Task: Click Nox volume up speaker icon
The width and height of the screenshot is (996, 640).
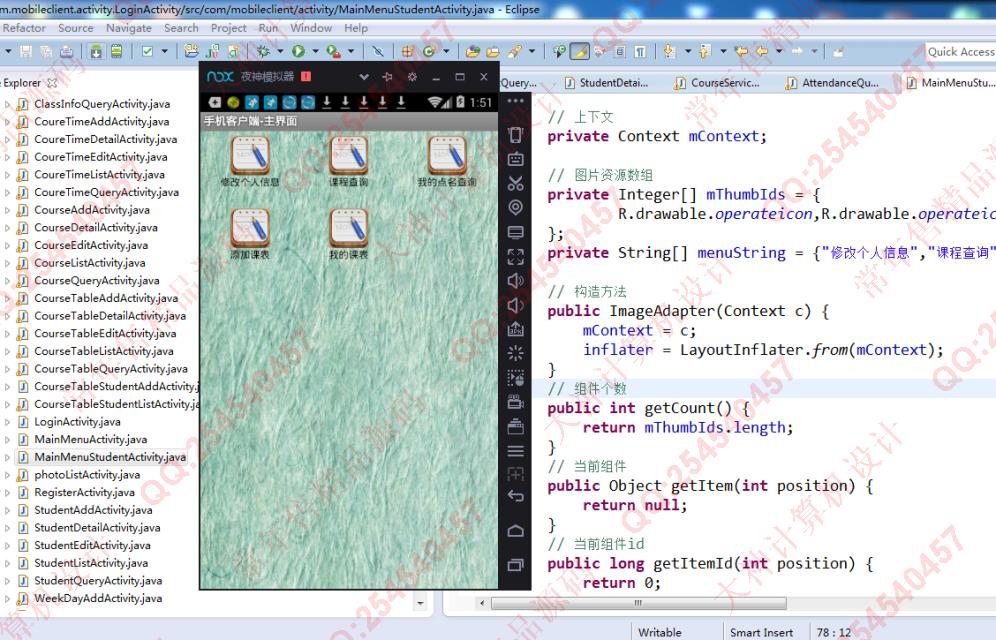Action: click(x=516, y=281)
